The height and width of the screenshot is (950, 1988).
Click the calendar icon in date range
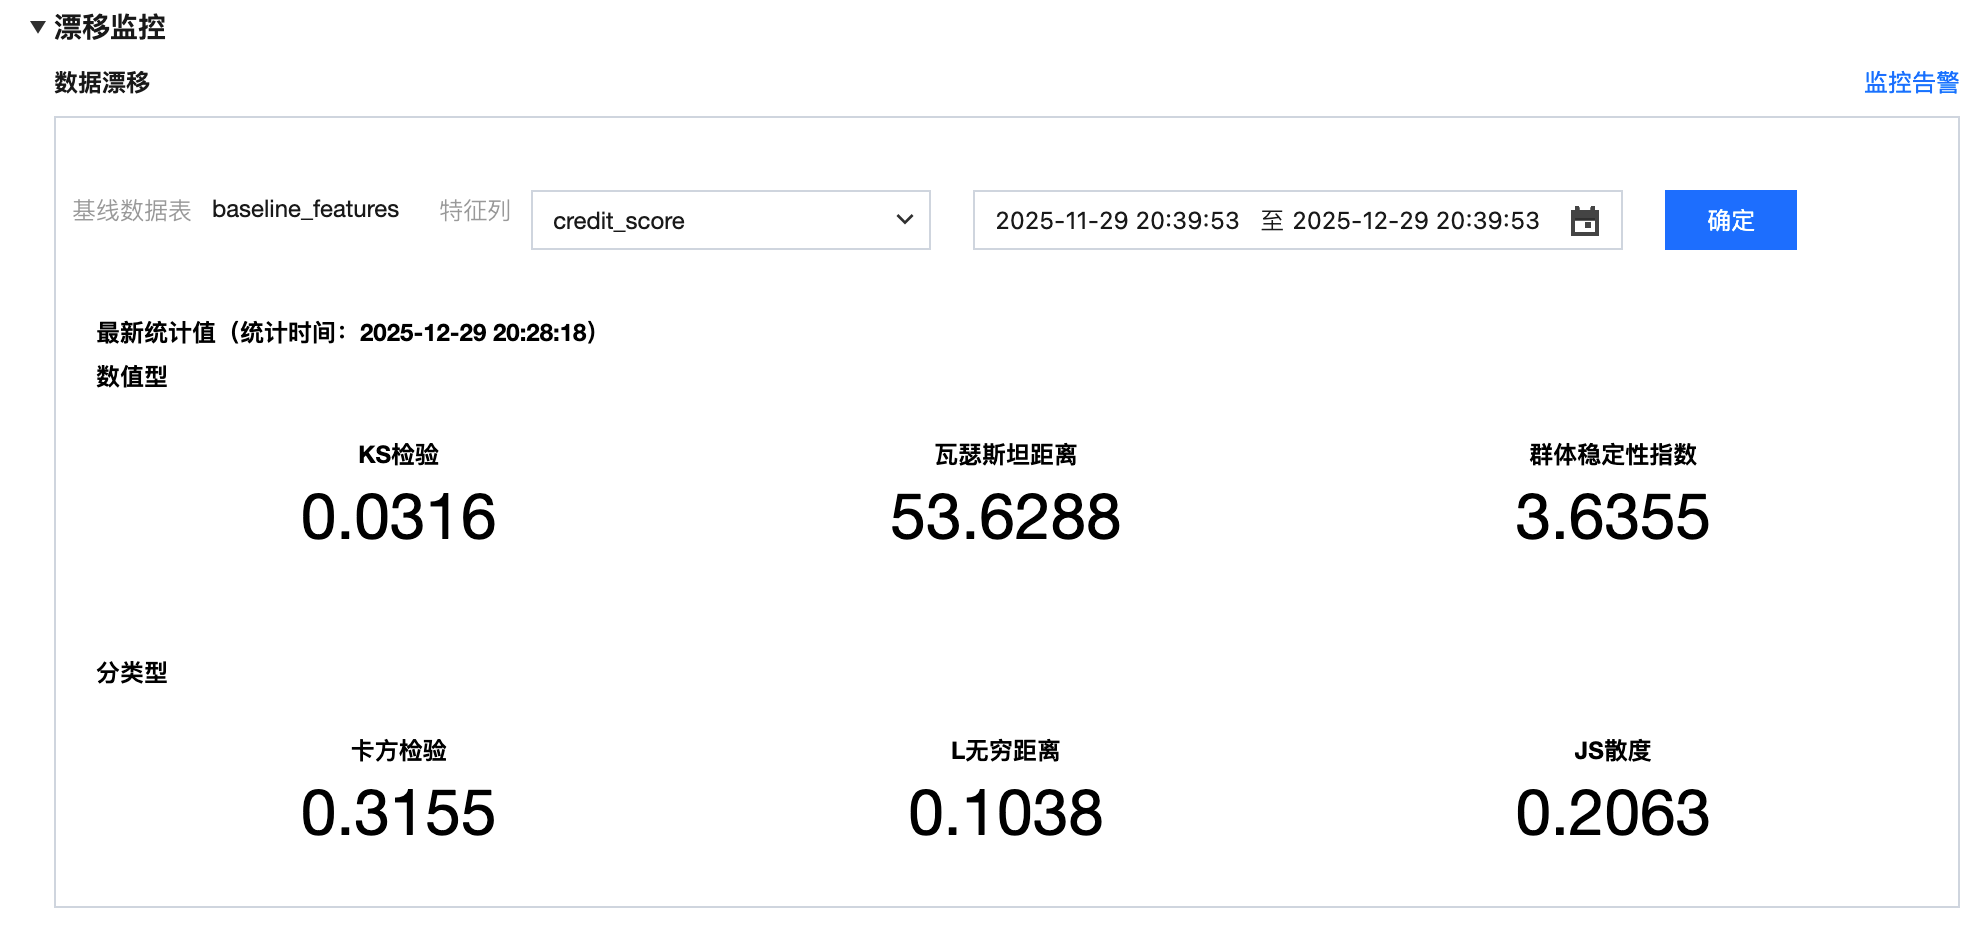(1585, 220)
